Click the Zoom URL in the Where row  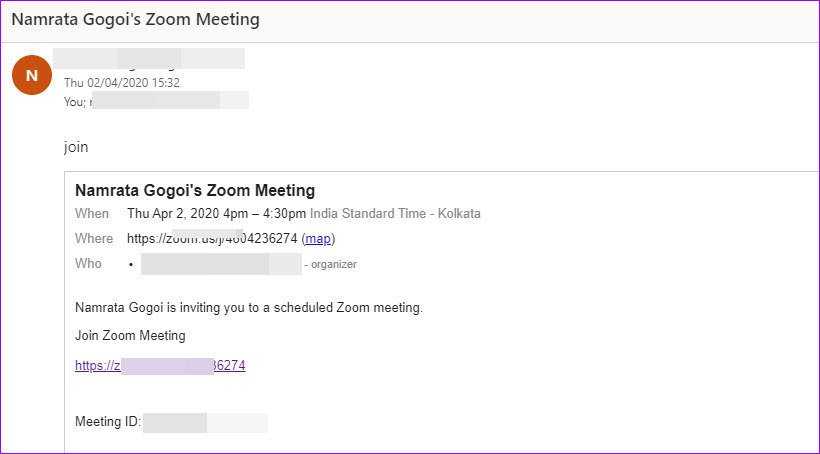click(211, 239)
